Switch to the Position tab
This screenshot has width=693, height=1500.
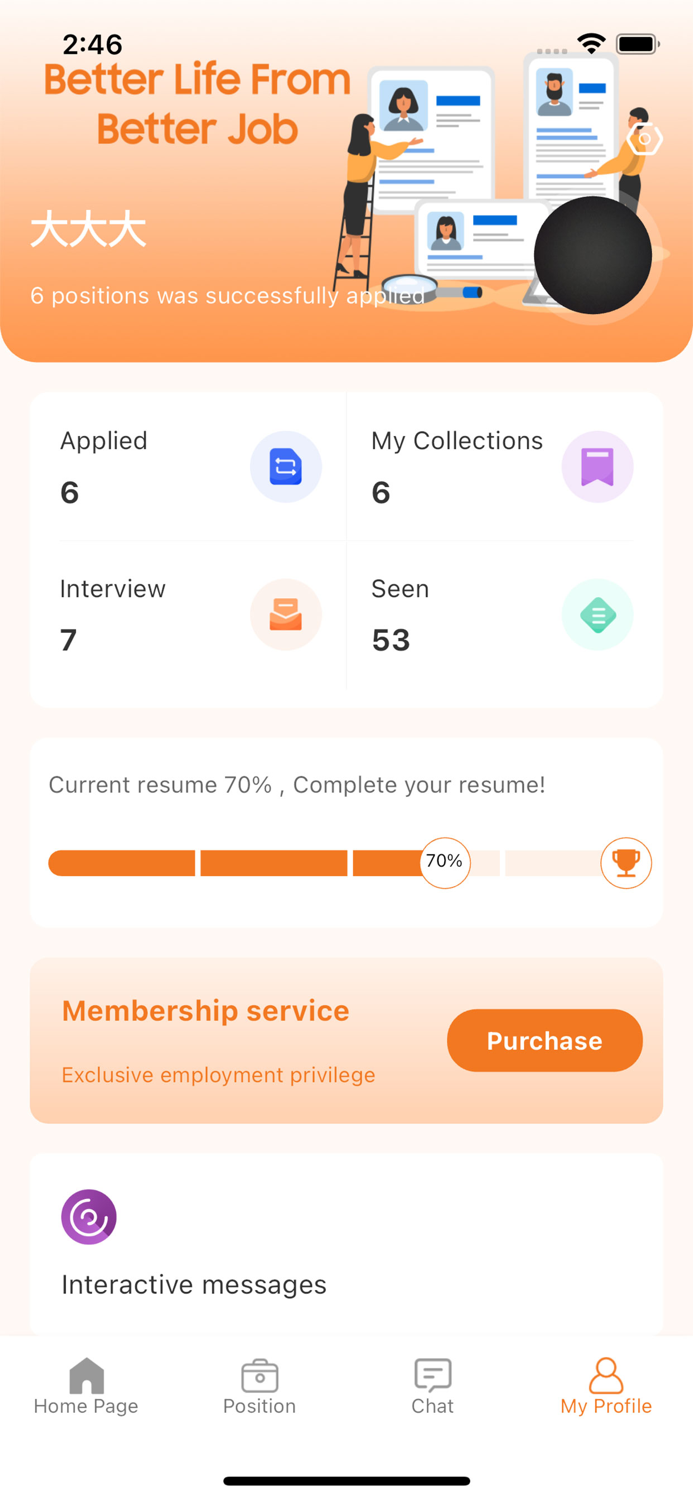click(x=259, y=1385)
